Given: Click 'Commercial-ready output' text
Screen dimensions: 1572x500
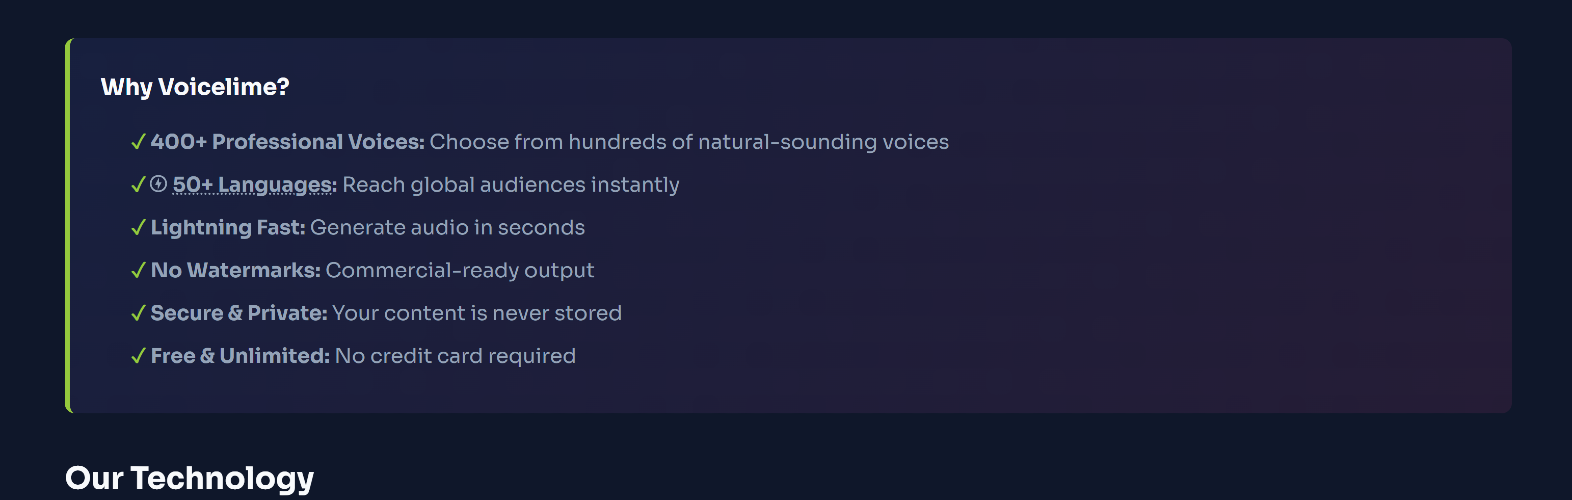Looking at the screenshot, I should [x=460, y=271].
